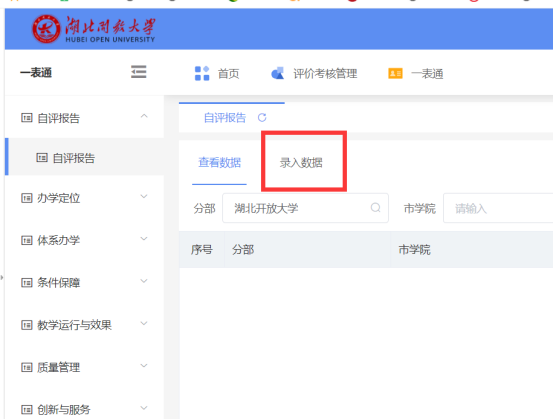Refresh the 自评报告 tab with reload icon
This screenshot has height=420, width=554.
click(x=262, y=118)
